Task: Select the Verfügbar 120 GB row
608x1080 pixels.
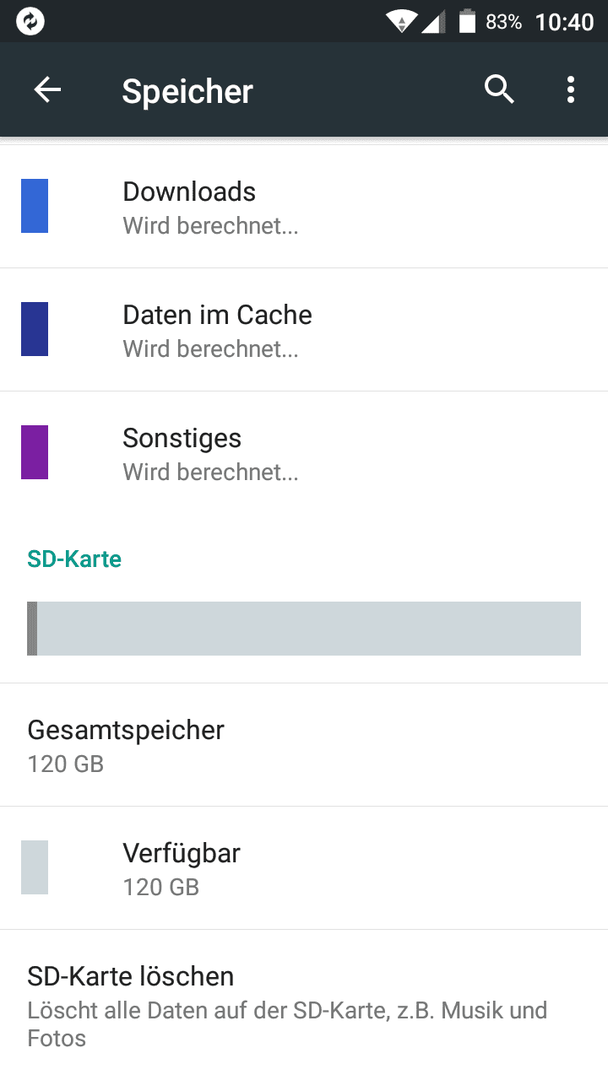Action: click(304, 868)
